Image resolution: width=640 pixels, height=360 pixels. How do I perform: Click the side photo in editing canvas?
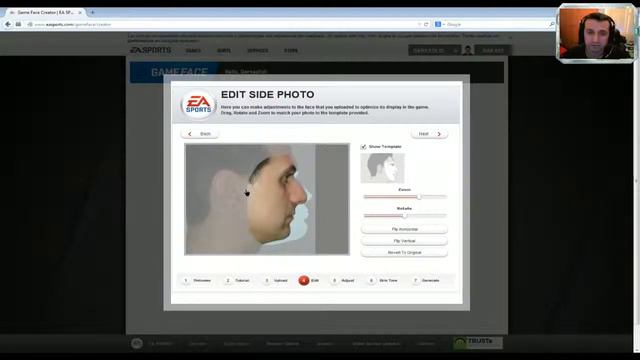[267, 199]
